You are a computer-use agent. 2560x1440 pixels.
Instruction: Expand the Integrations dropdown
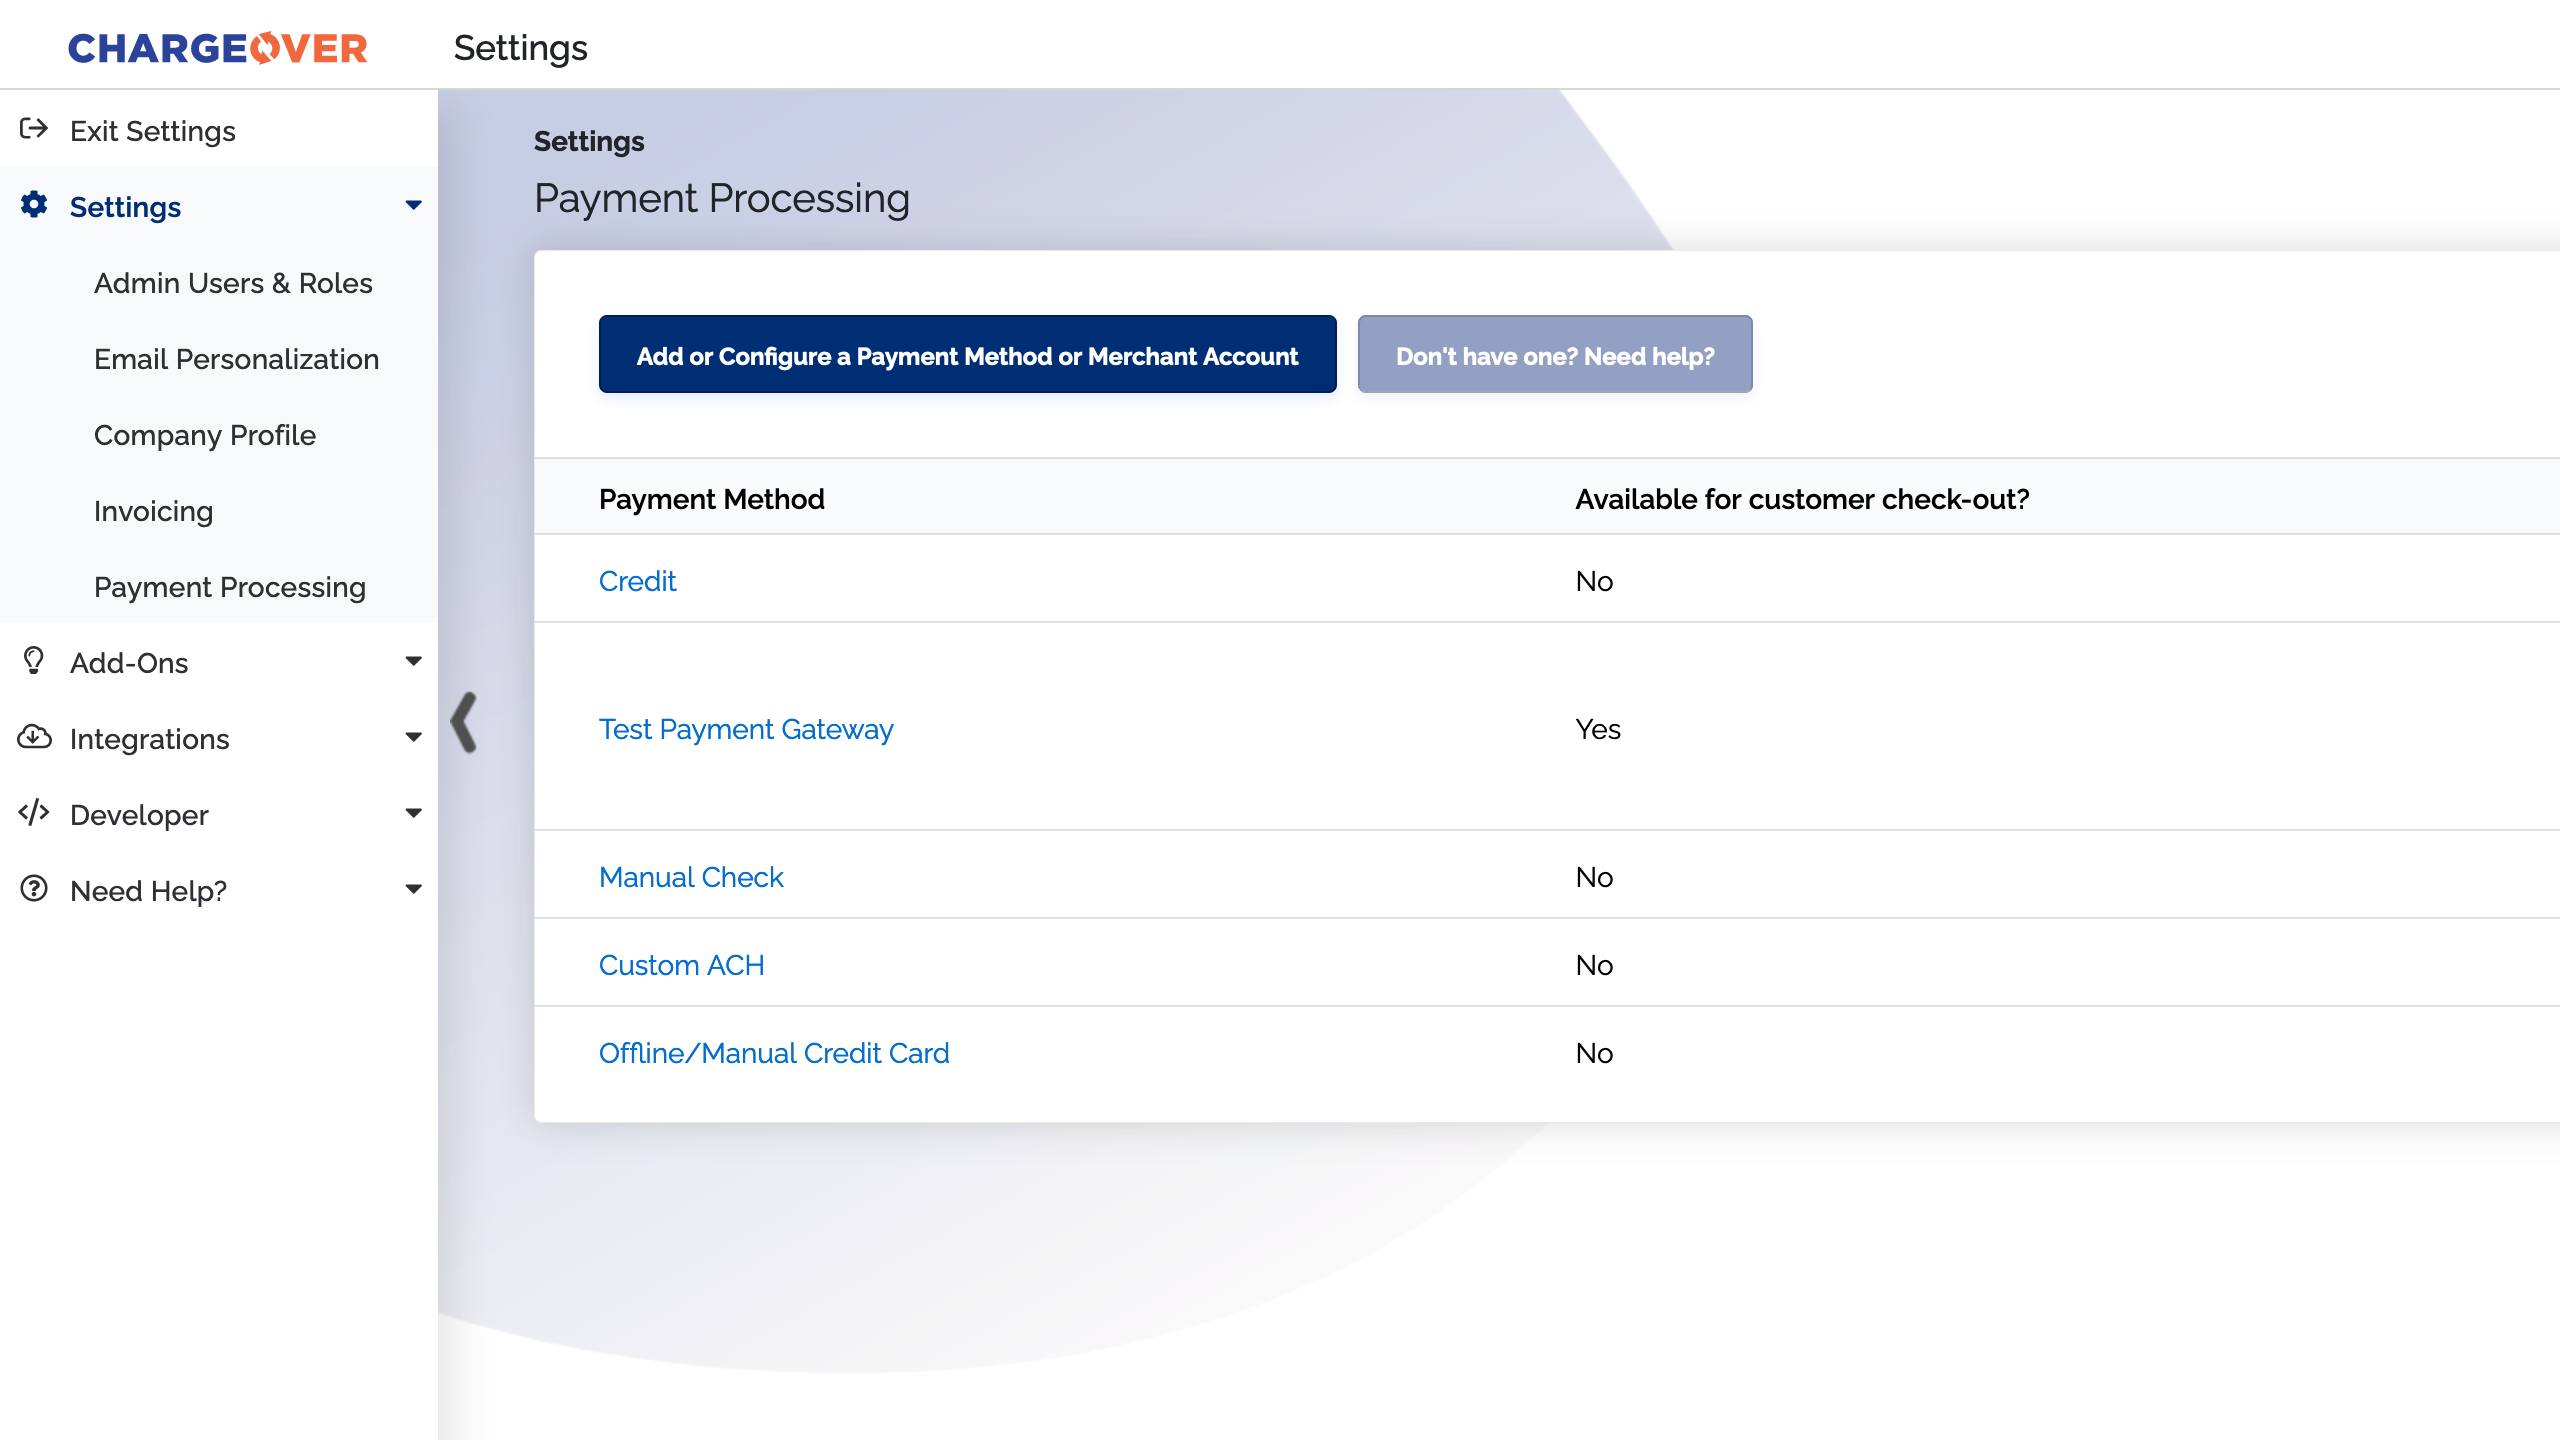[414, 737]
